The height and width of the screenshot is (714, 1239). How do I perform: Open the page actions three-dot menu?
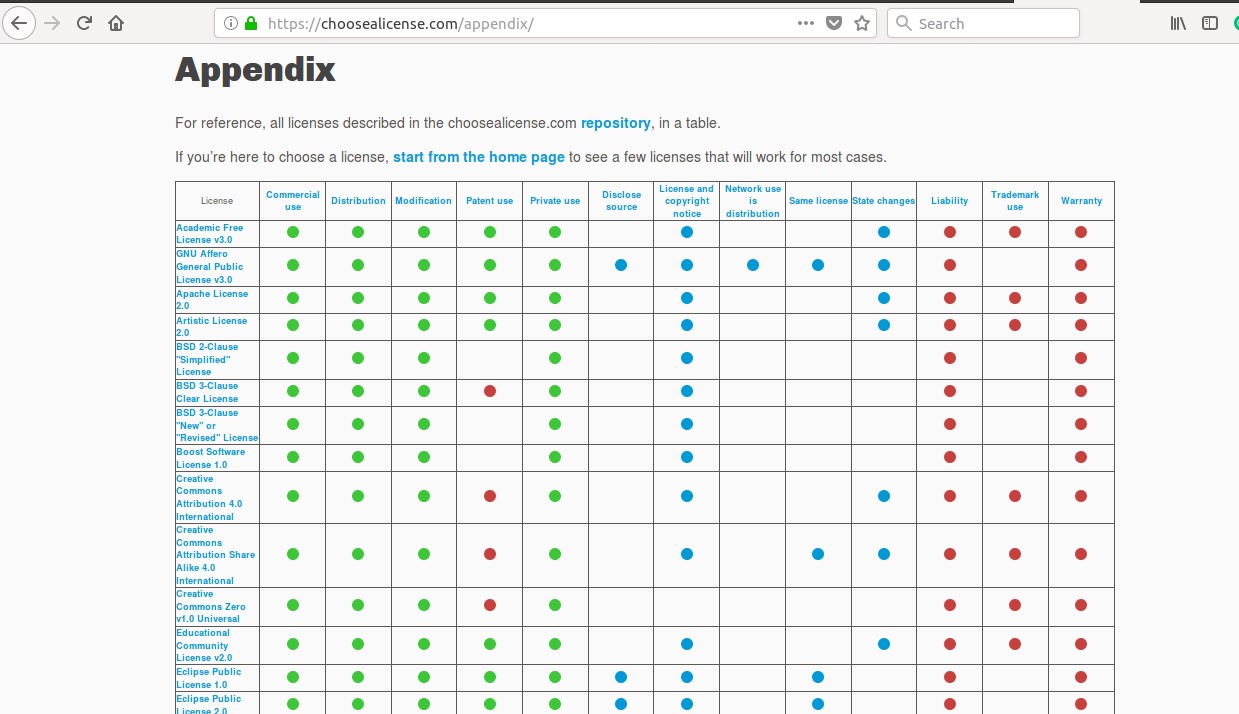806,23
